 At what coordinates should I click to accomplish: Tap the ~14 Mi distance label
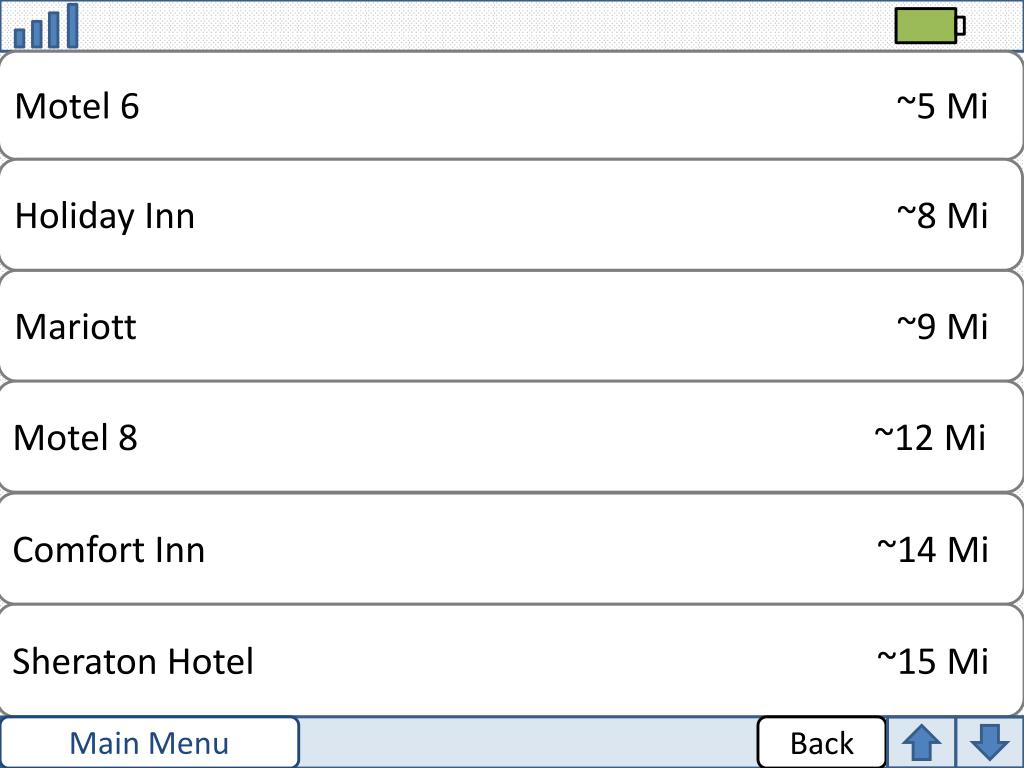click(933, 549)
